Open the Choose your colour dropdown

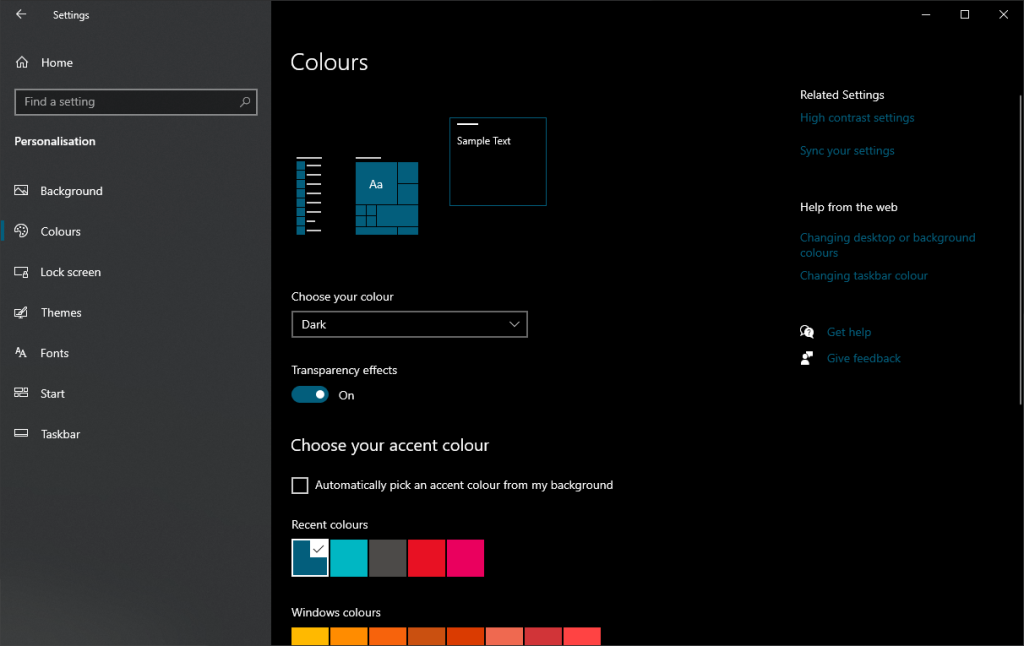pyautogui.click(x=409, y=324)
